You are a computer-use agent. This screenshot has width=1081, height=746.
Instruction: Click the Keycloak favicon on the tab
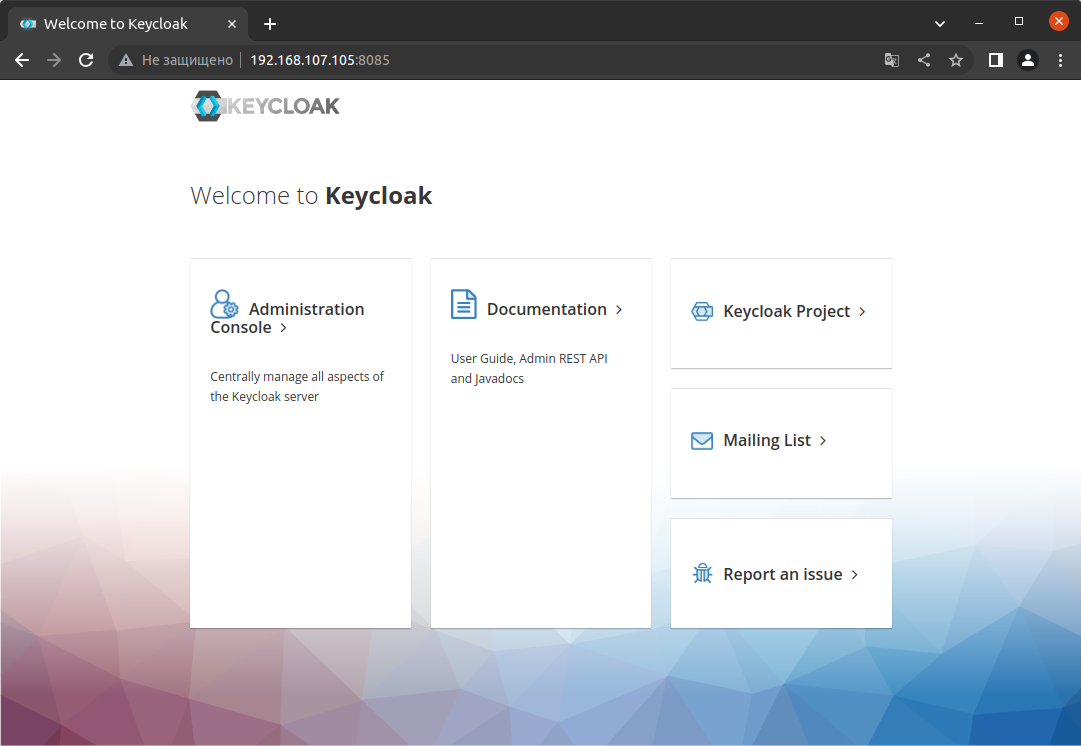(28, 24)
